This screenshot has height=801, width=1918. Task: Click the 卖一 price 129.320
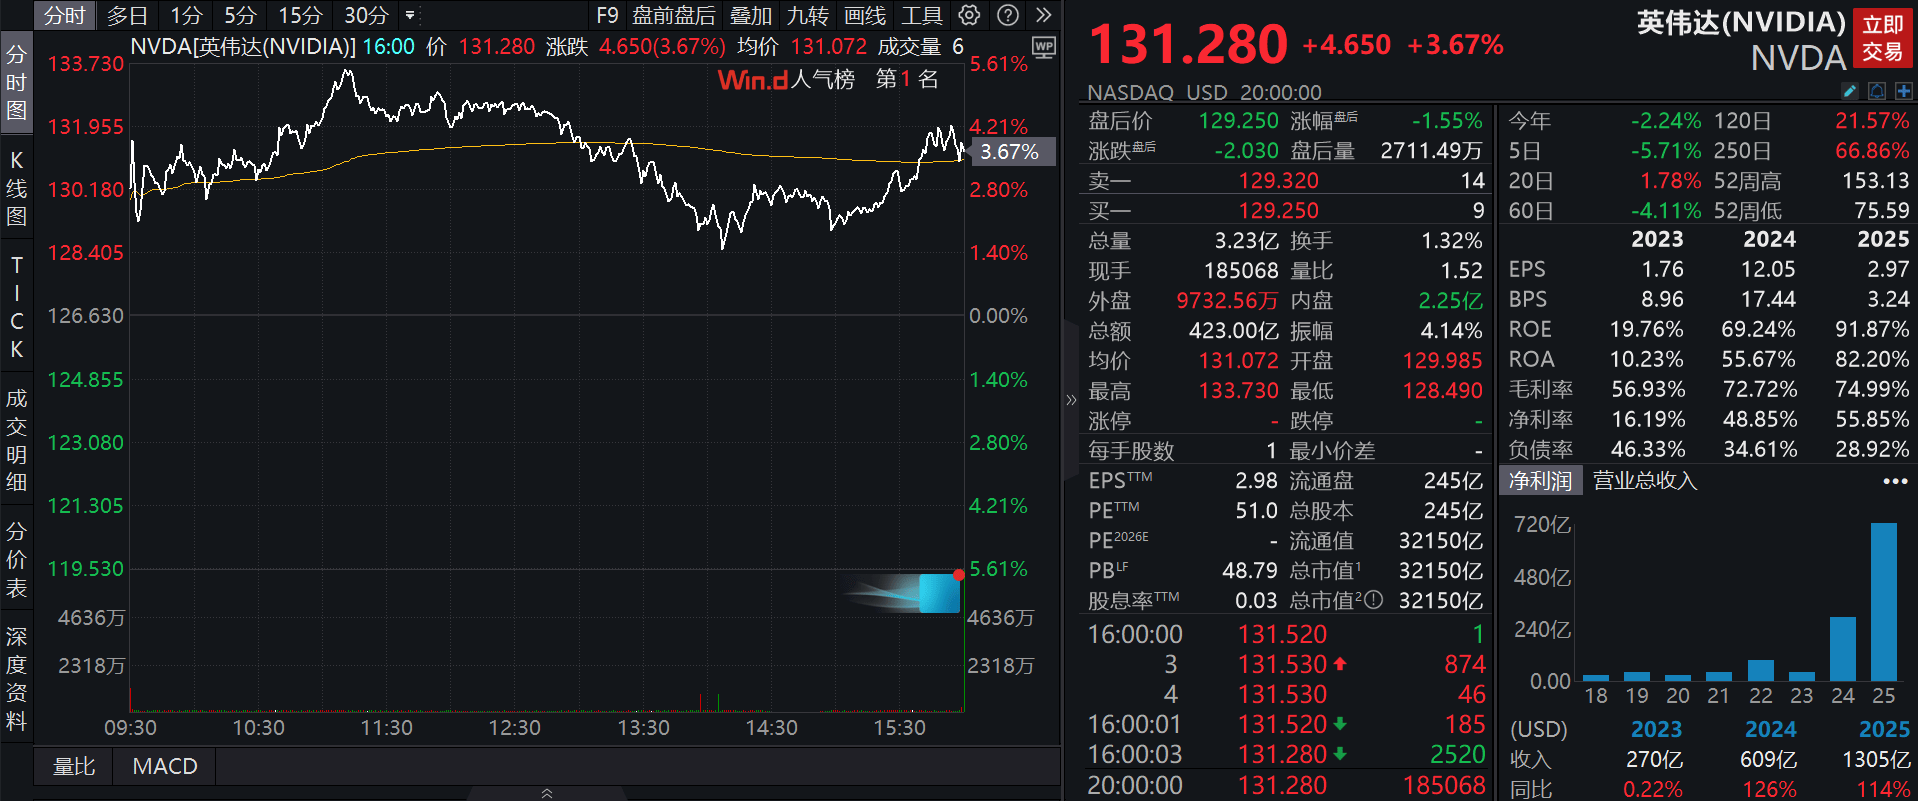click(x=1279, y=181)
